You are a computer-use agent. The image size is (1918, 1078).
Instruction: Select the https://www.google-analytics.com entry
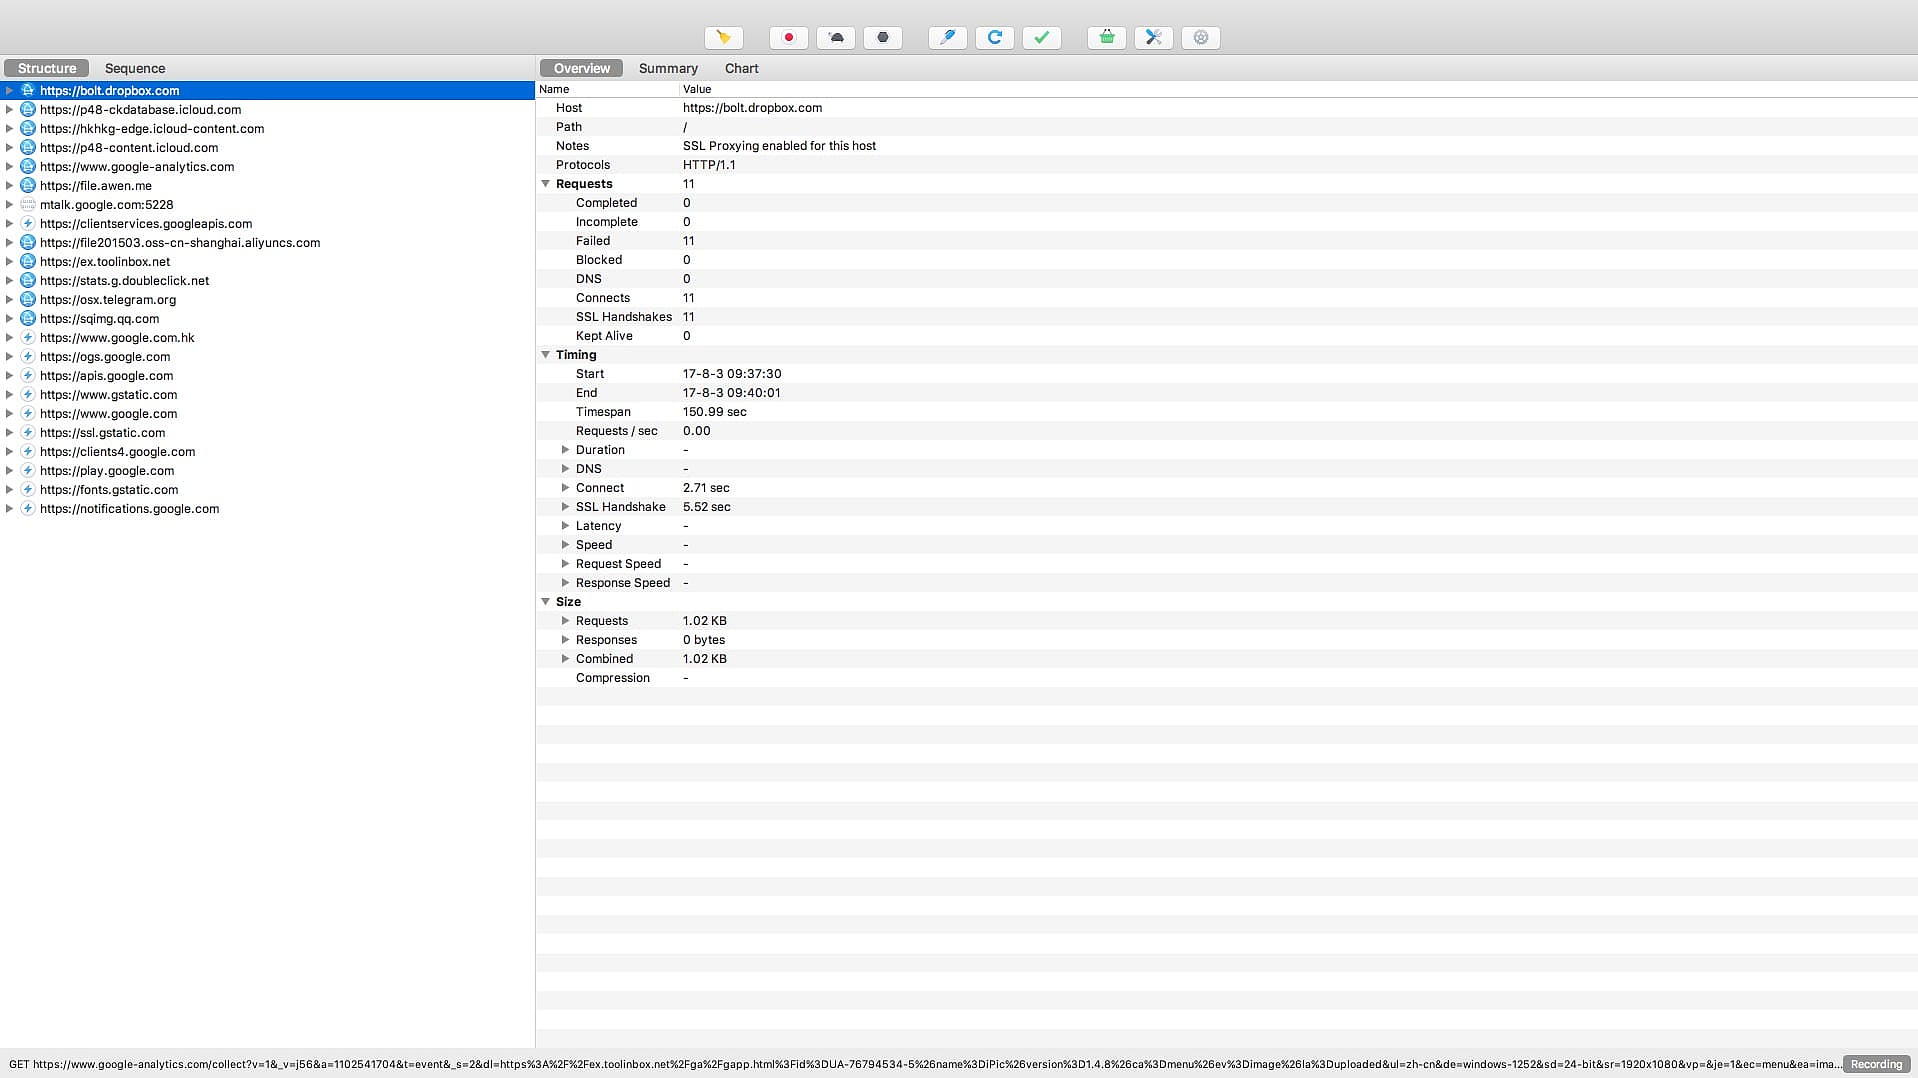137,167
